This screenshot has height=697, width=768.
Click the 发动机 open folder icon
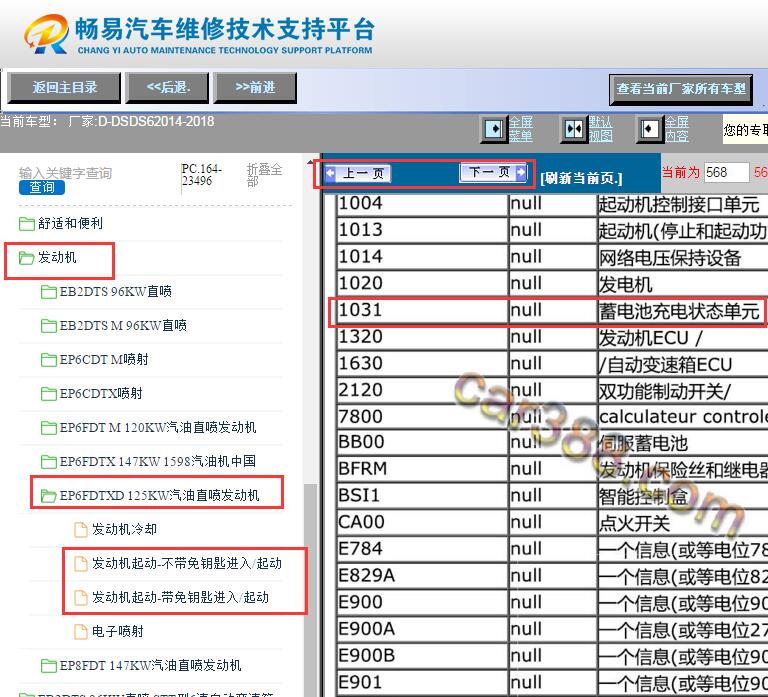26,258
